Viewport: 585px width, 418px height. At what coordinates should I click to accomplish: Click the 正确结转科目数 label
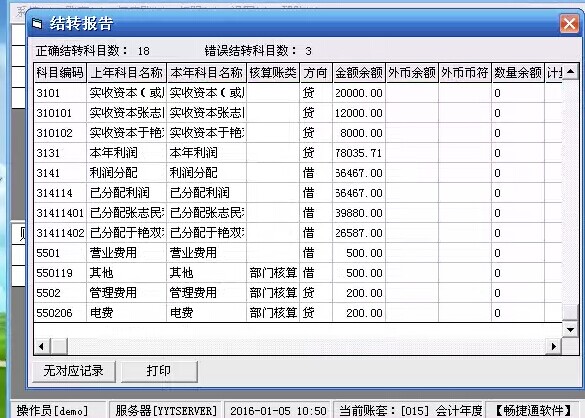click(82, 51)
